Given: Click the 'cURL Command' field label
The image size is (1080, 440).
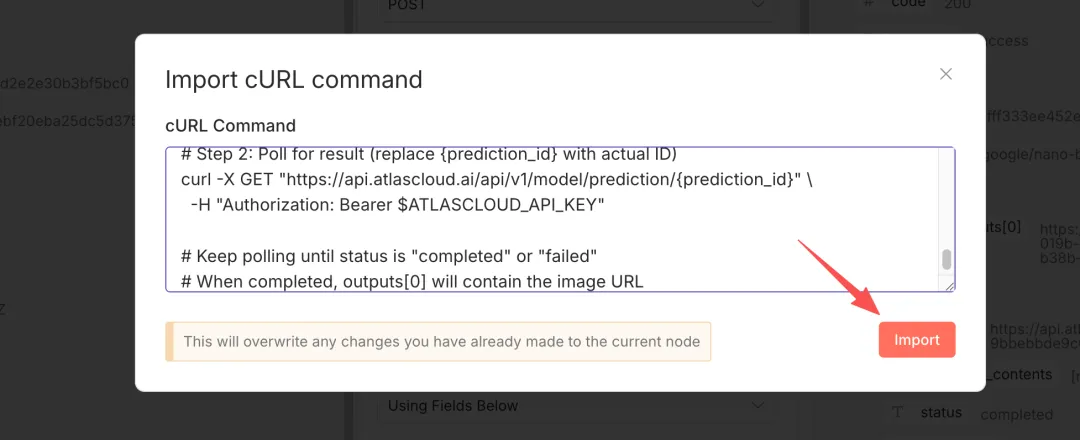Looking at the screenshot, I should point(230,126).
